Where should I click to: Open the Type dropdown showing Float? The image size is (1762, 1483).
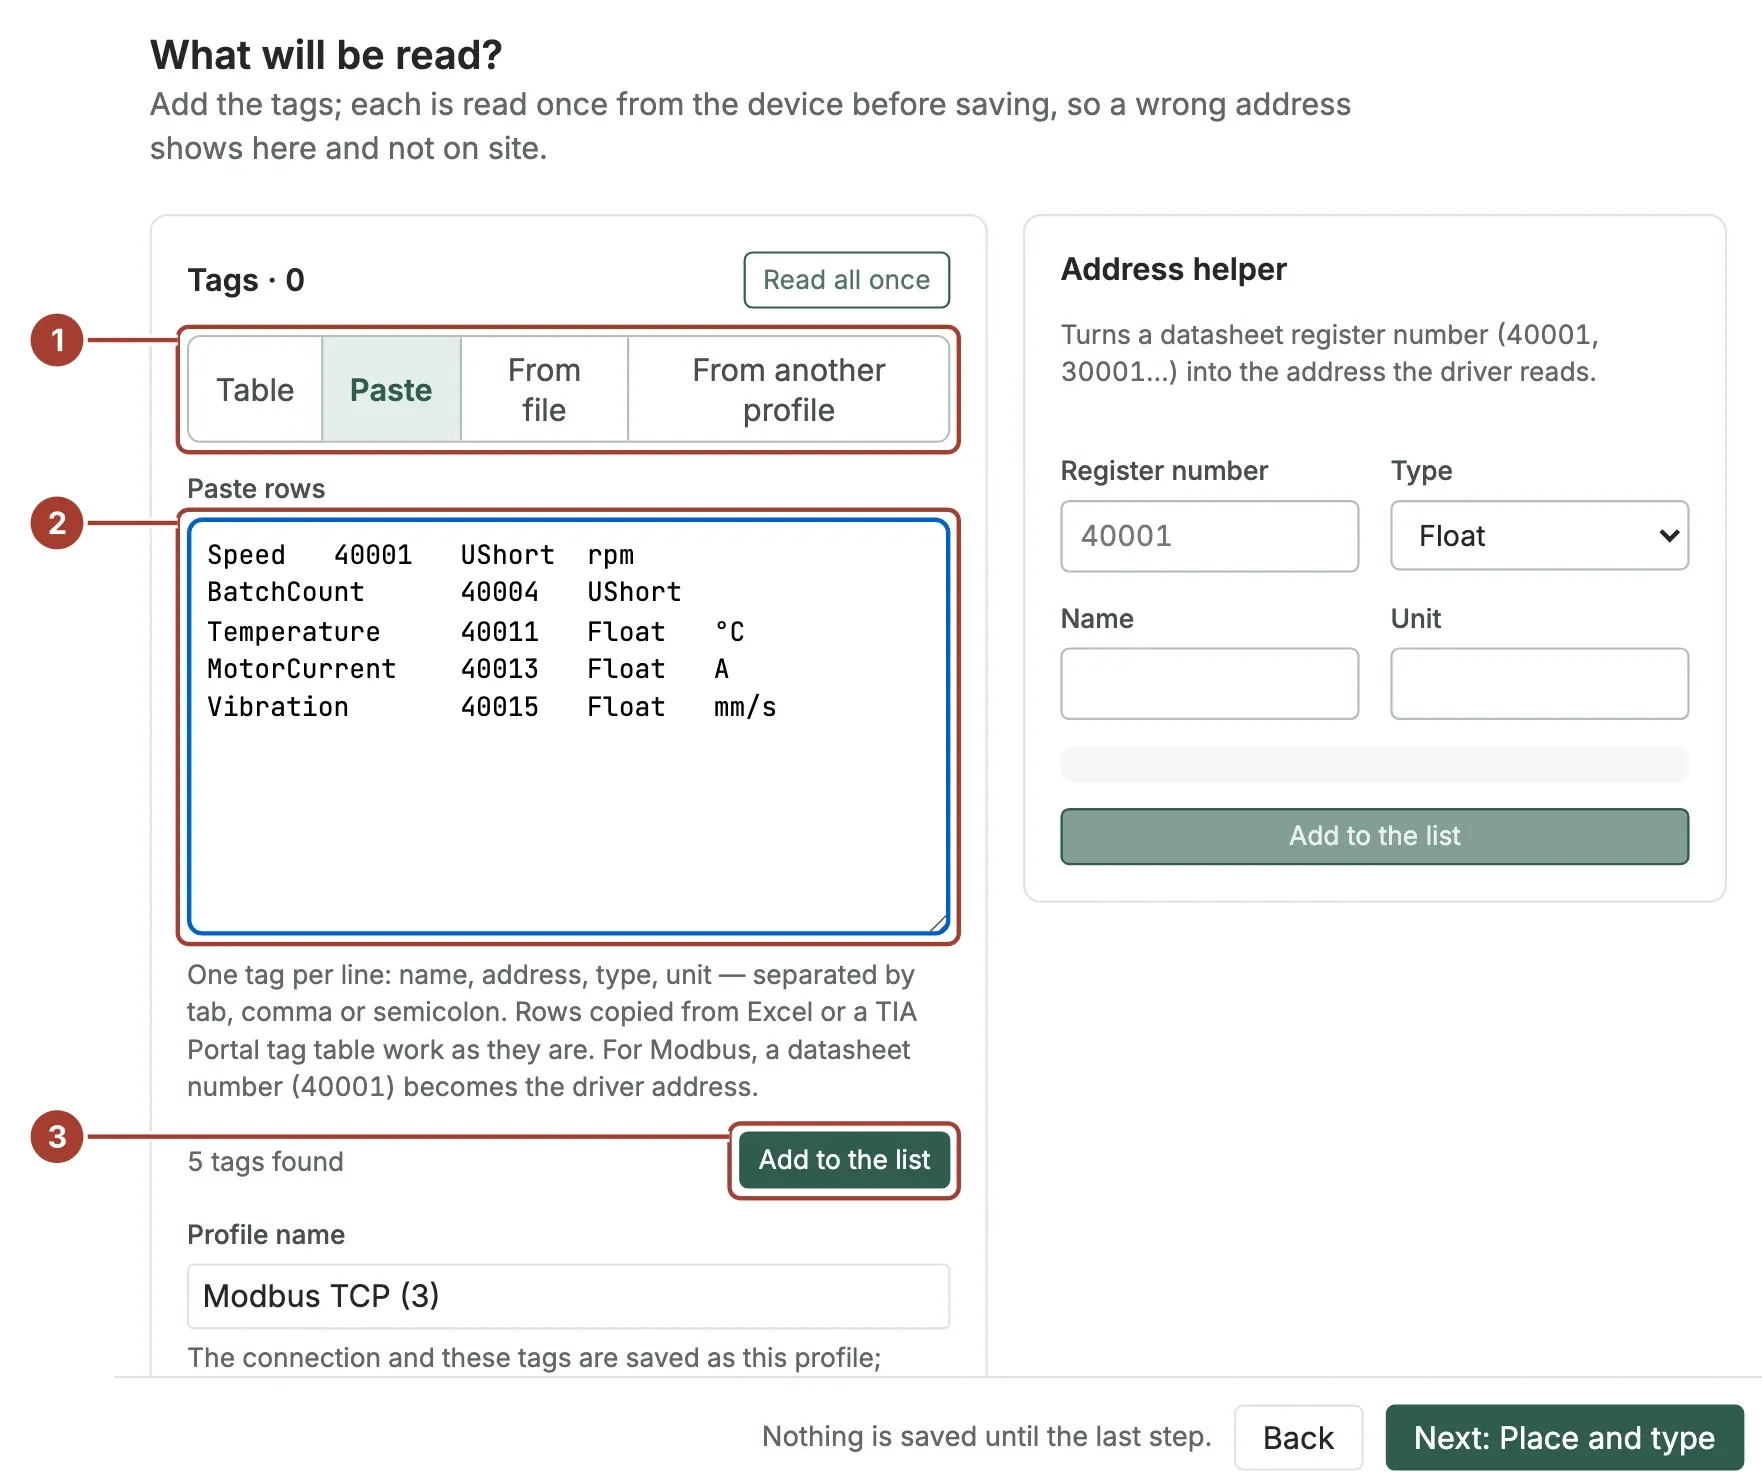point(1539,536)
